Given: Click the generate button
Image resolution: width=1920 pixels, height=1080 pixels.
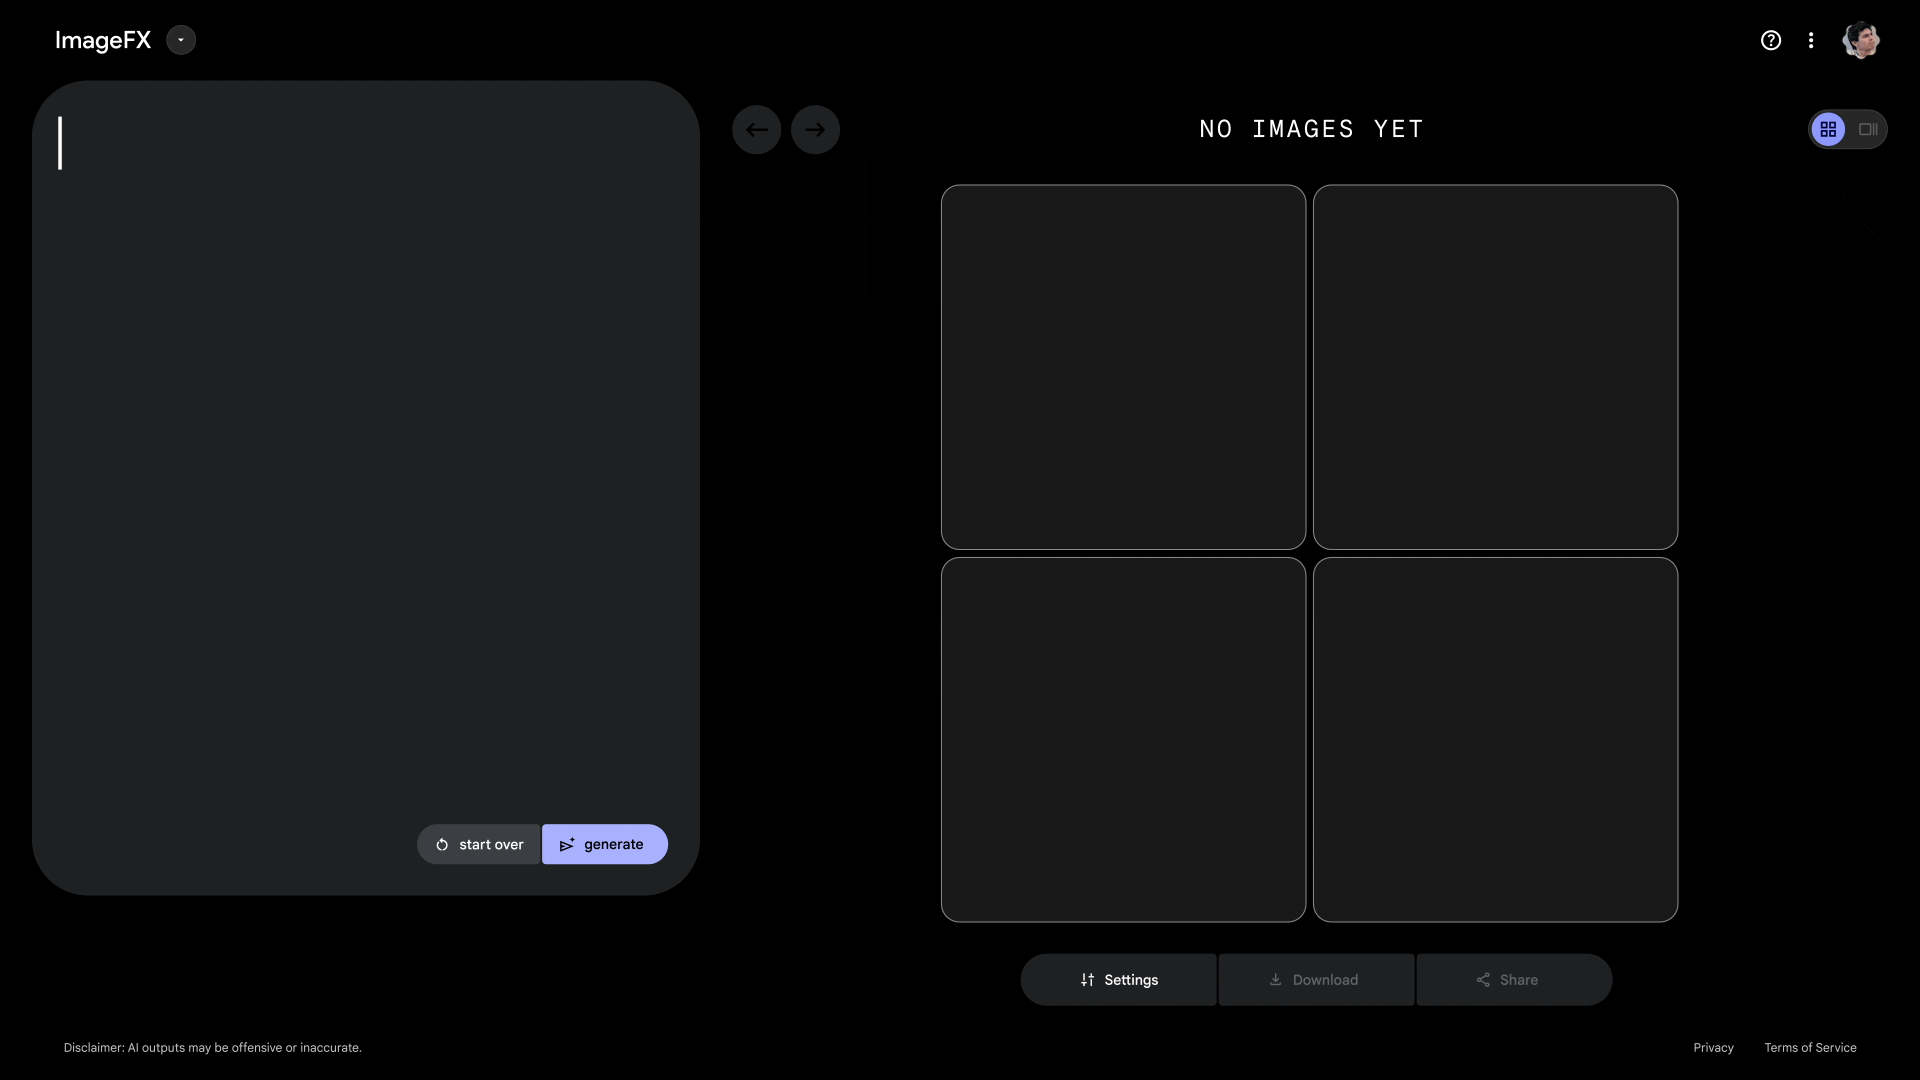Looking at the screenshot, I should [604, 844].
